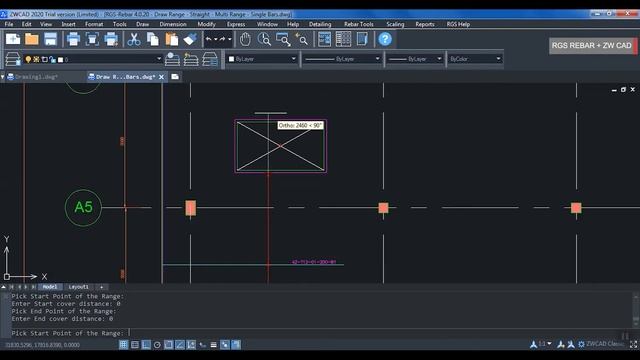Toggle Object Snap Tracking in status bar
Viewport: 640px width, 360px height.
[x=180, y=345]
